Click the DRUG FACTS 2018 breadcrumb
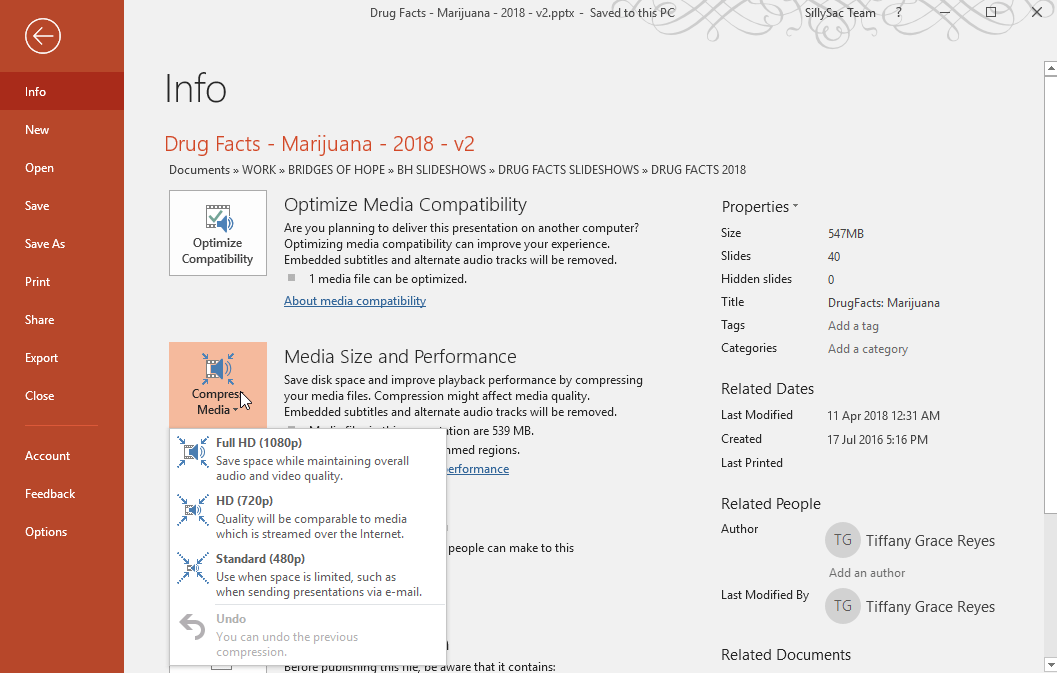Image resolution: width=1057 pixels, height=673 pixels. (698, 170)
